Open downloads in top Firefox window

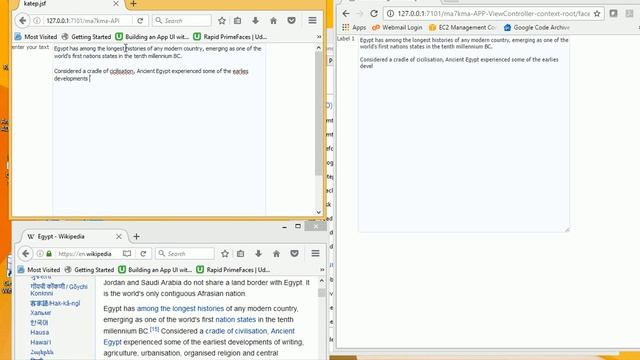[256, 20]
